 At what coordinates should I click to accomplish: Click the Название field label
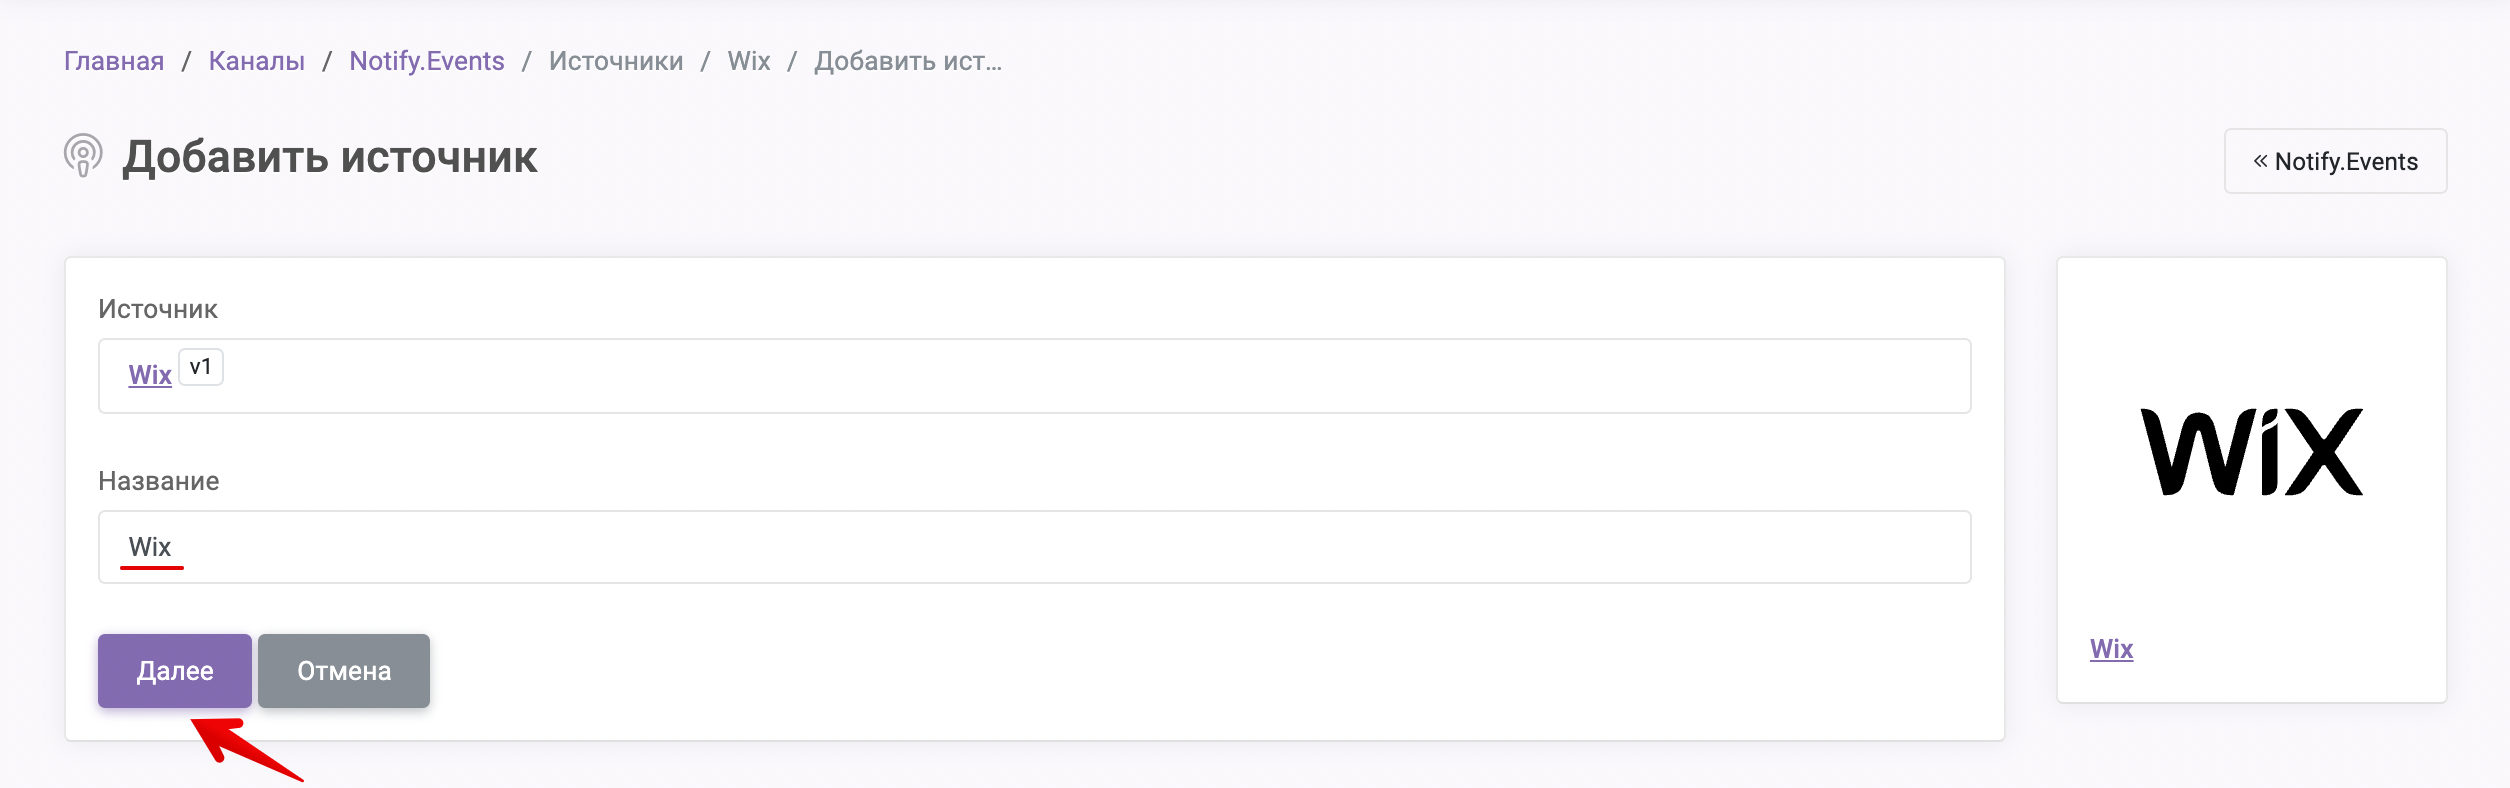[x=159, y=481]
